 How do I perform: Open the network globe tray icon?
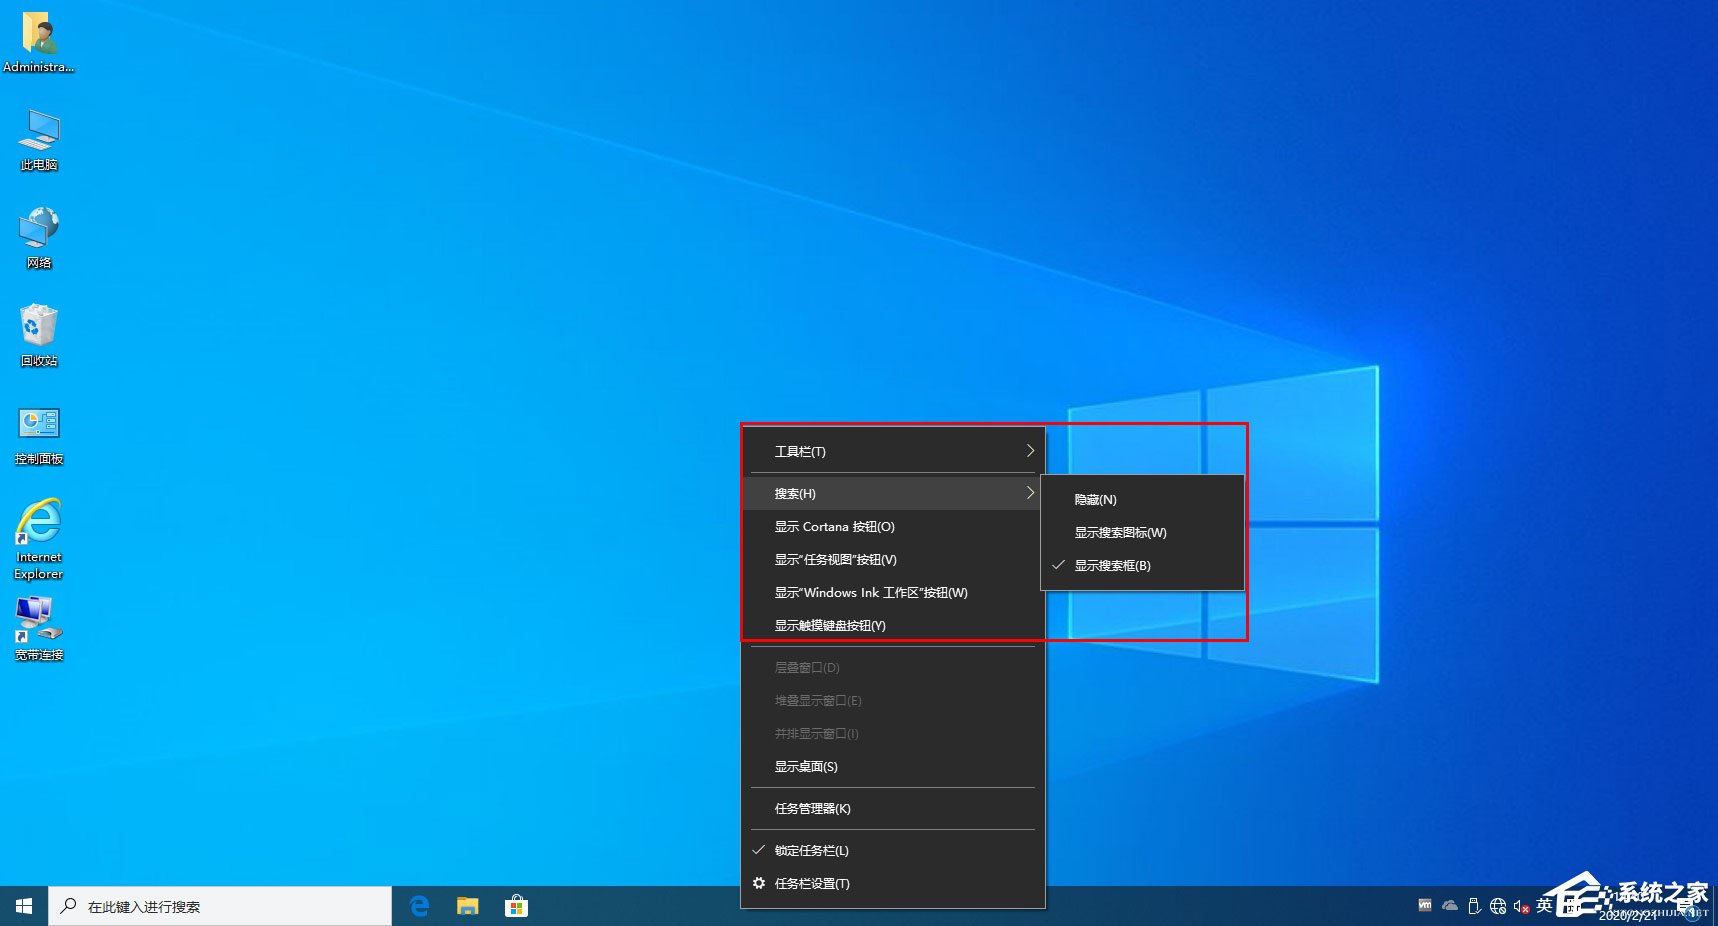point(1498,906)
